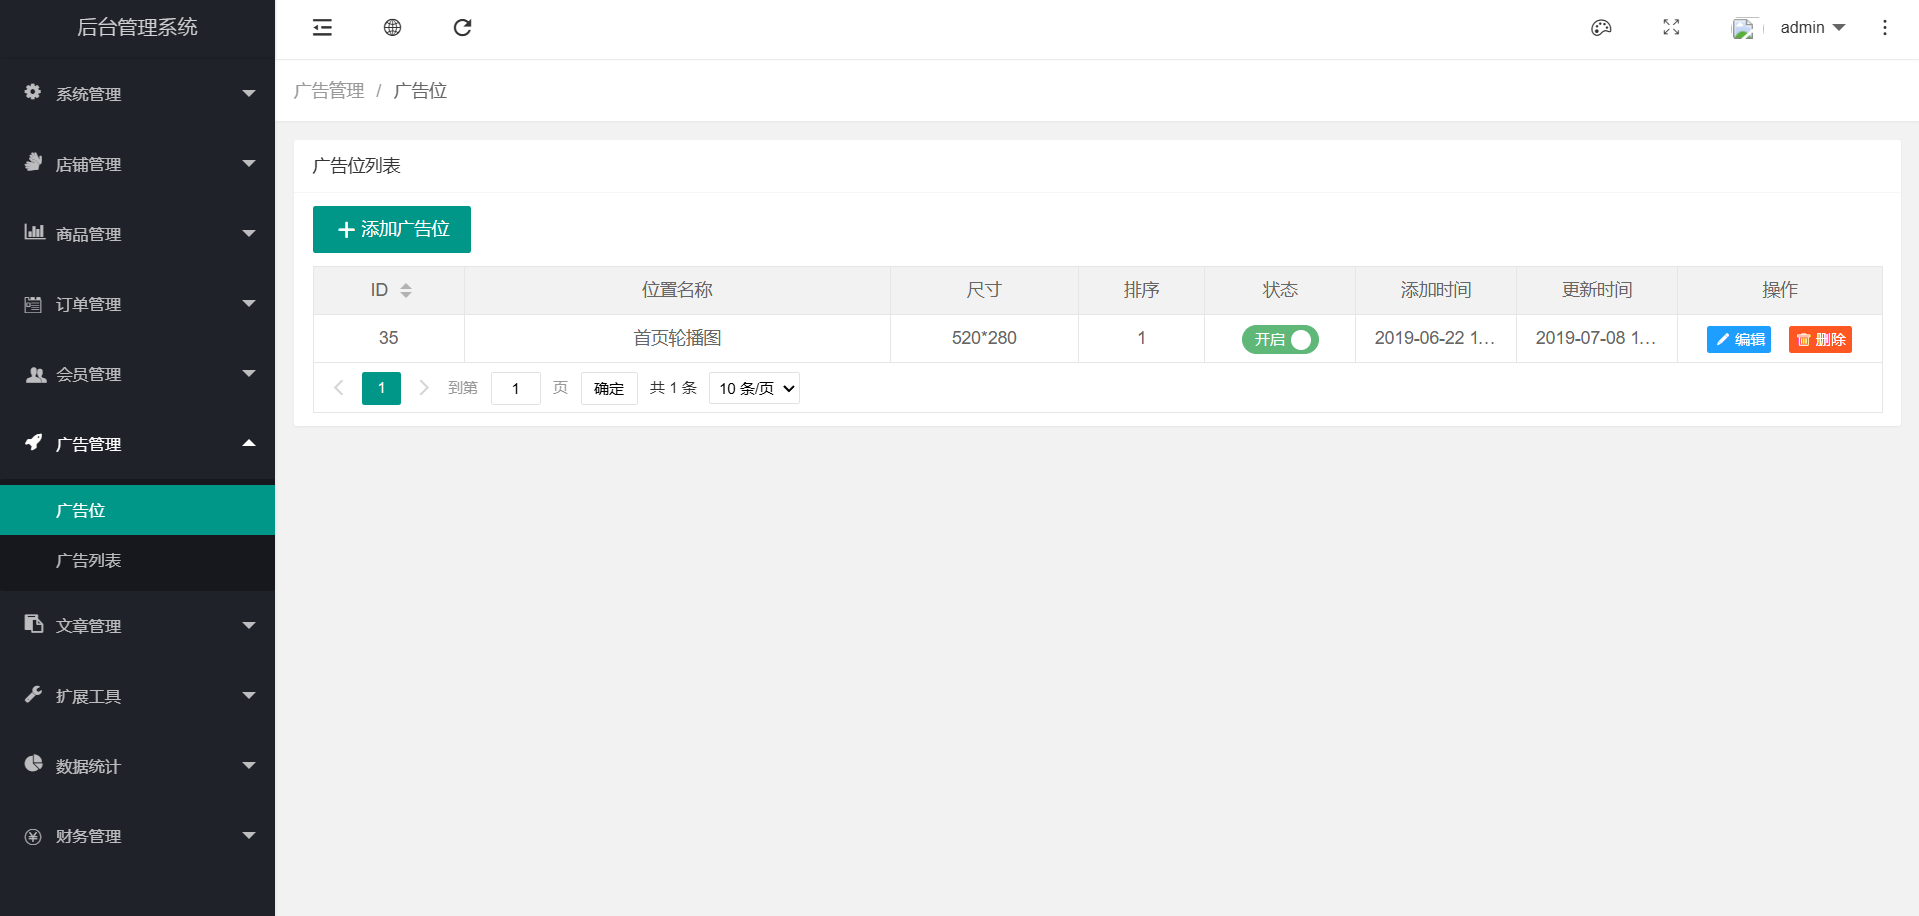Delete the 首页轮播图 row with 删除
This screenshot has height=916, width=1919.
pyautogui.click(x=1820, y=340)
